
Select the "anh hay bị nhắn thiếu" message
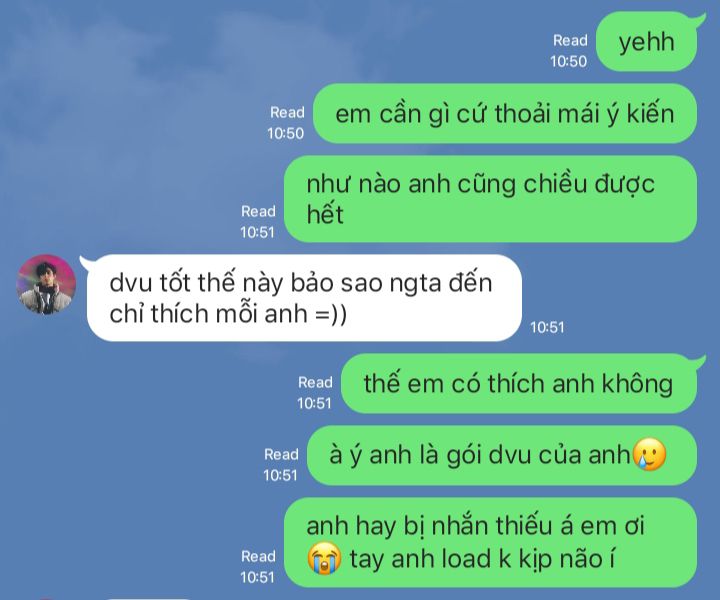click(490, 543)
